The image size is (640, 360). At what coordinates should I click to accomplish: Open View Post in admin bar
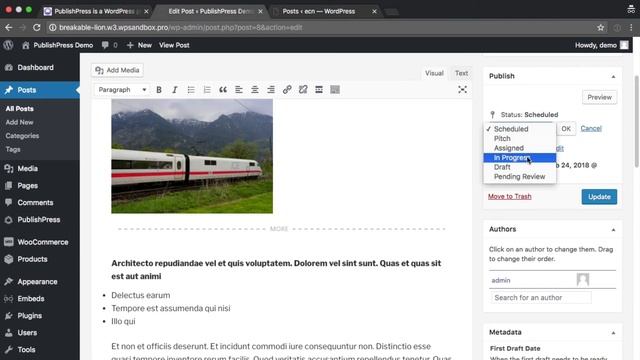[x=174, y=45]
